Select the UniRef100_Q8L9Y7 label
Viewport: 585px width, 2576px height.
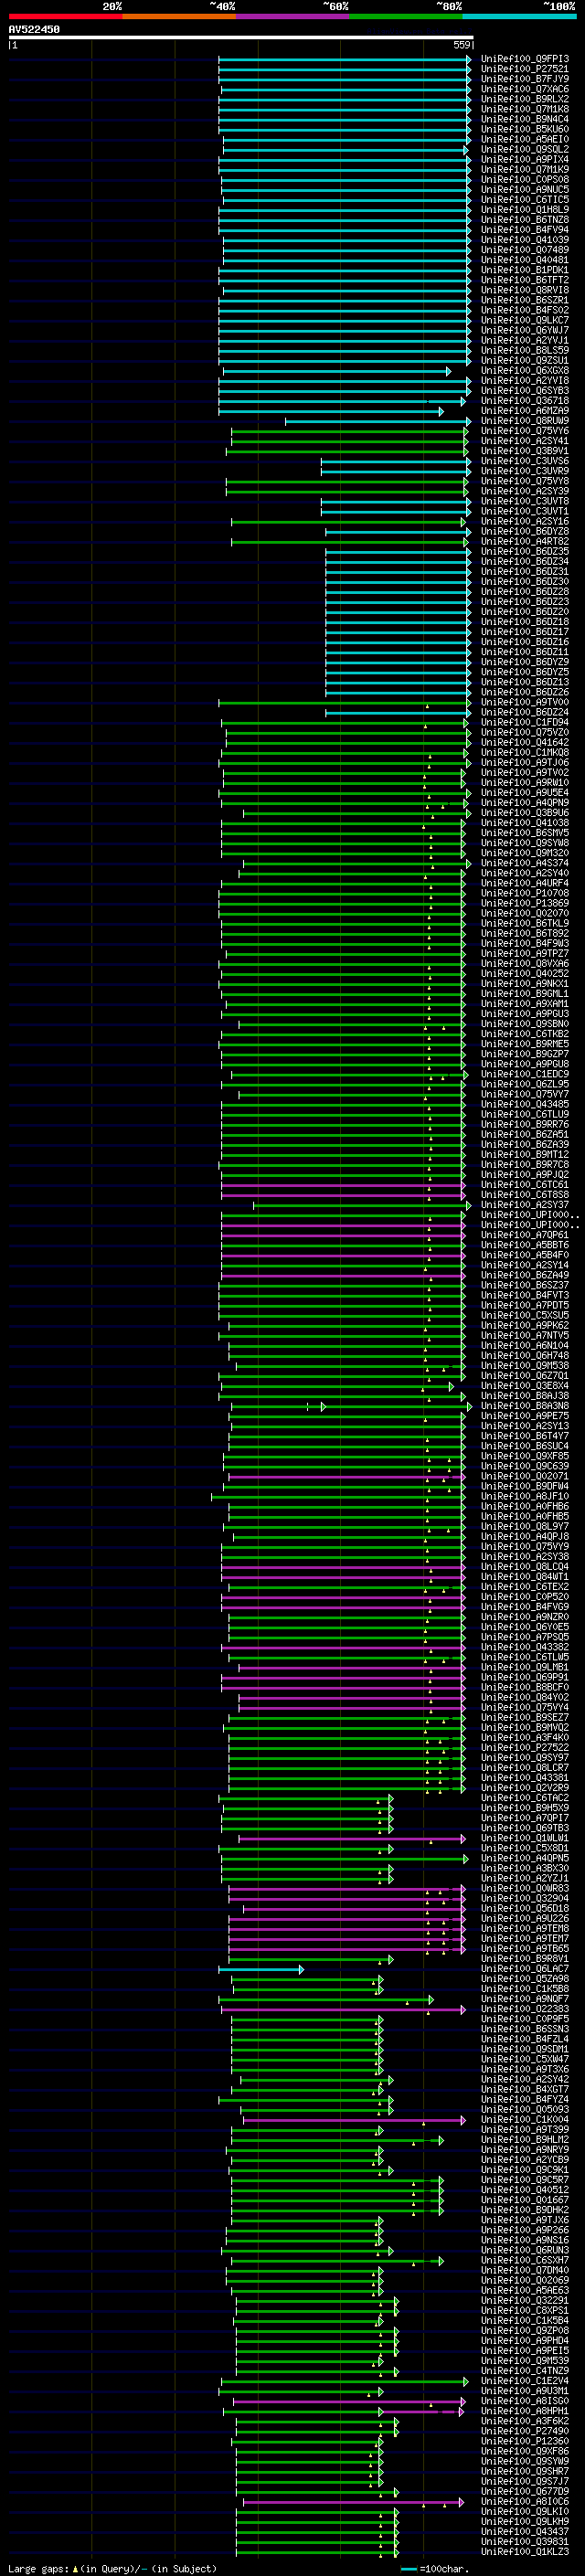[525, 1526]
